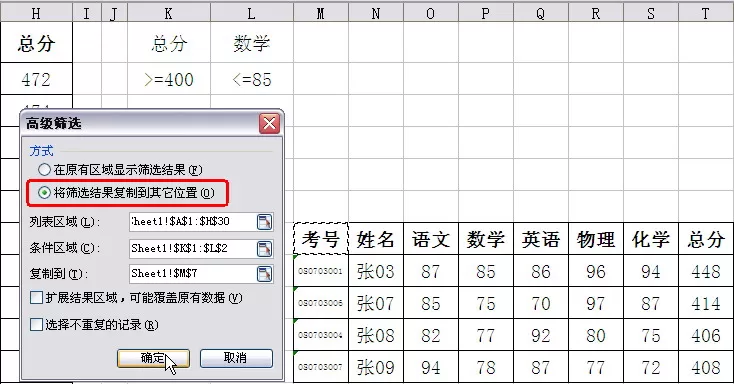This screenshot has height=384, width=734.
Task: Confirm with the 确定 button
Action: 153,358
